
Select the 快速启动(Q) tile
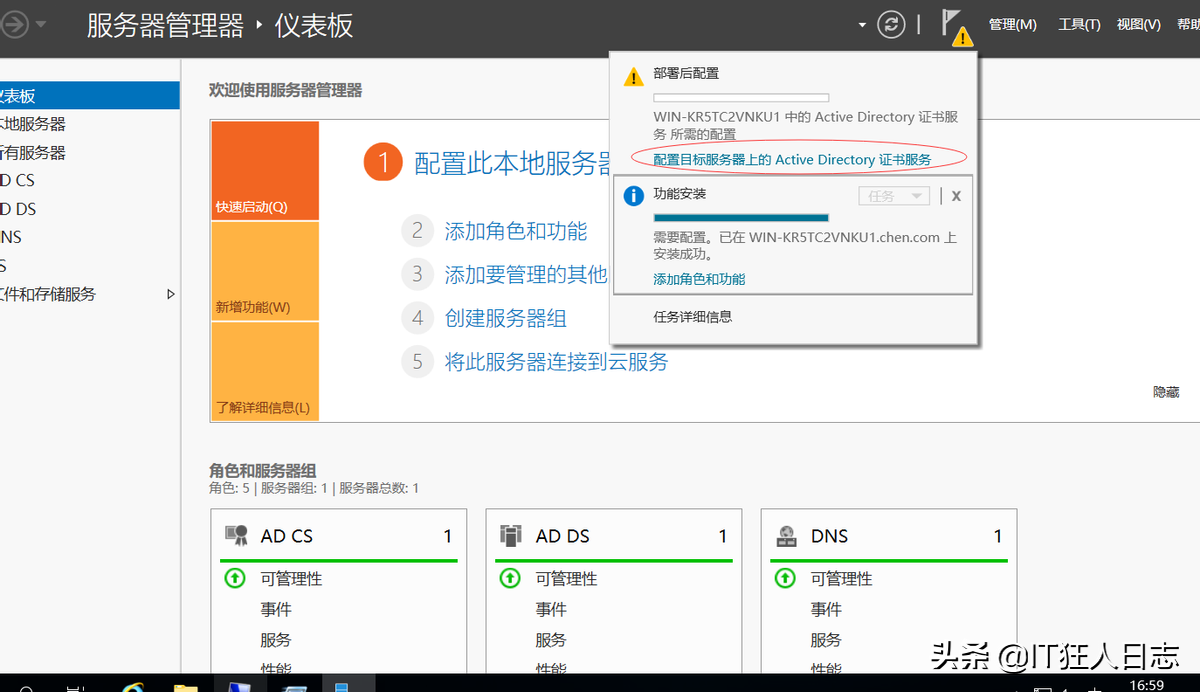pos(265,171)
